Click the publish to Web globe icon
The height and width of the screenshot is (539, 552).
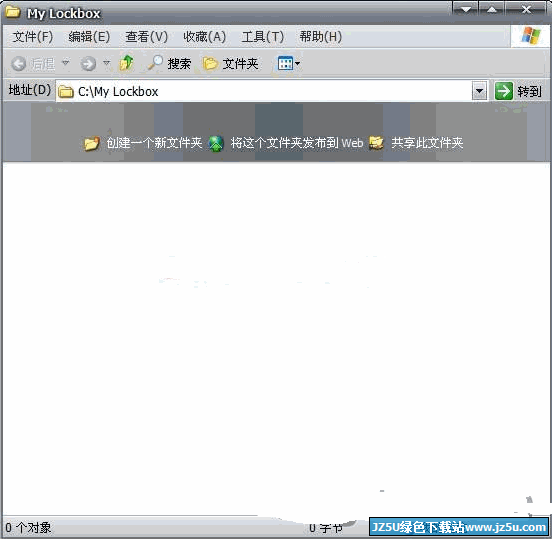[x=216, y=144]
